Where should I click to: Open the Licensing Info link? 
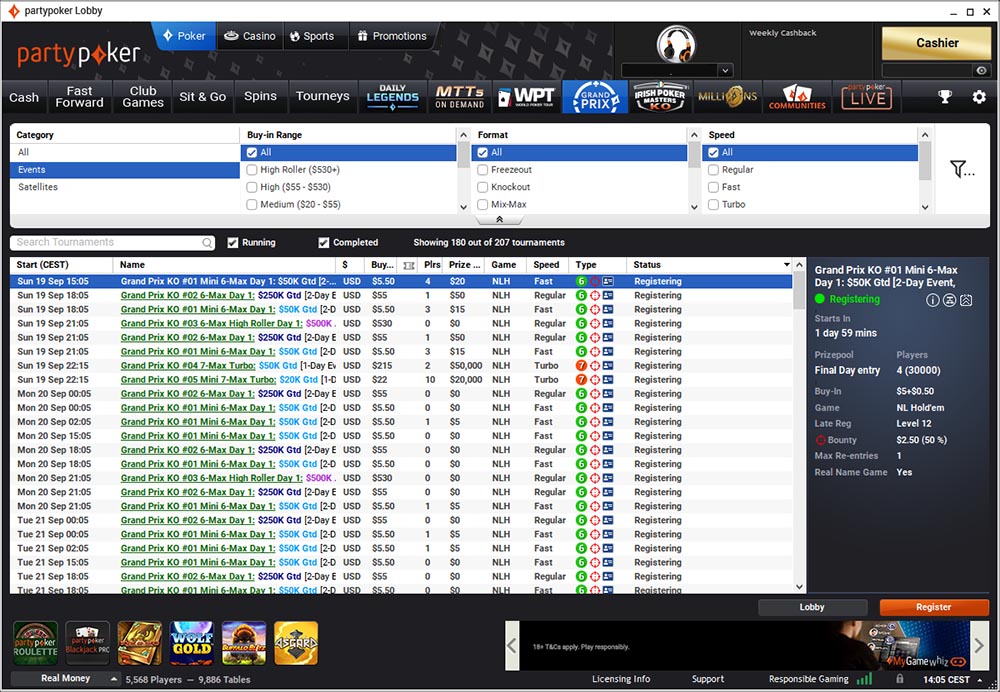621,679
